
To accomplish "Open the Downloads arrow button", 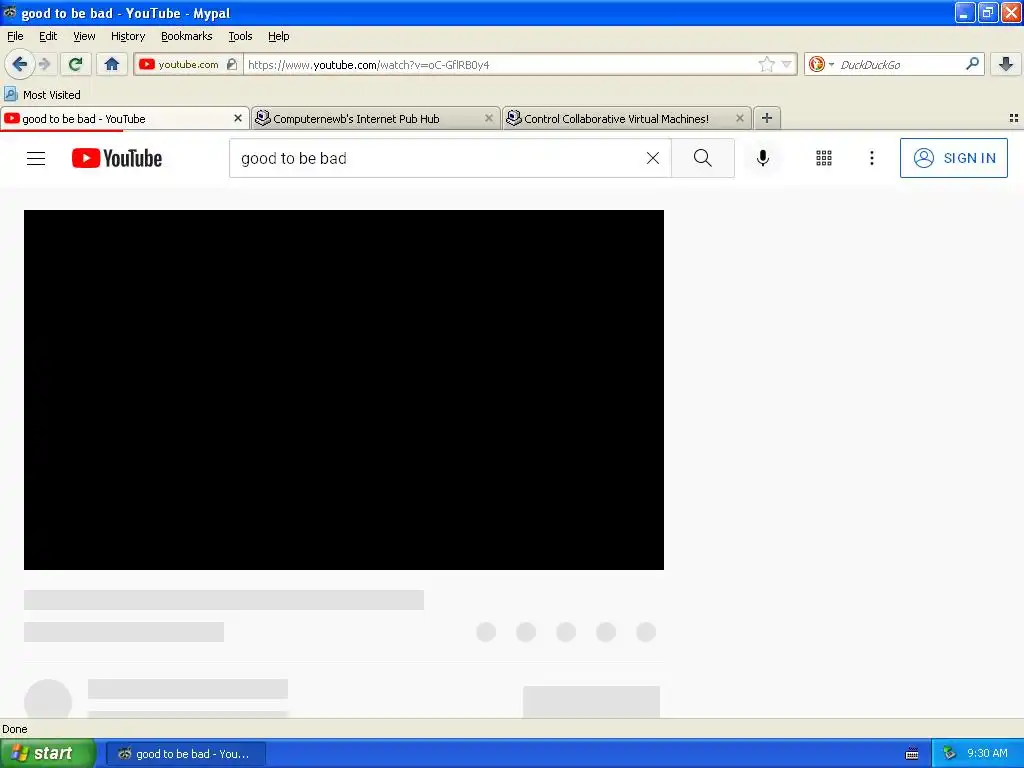I will coord(1006,64).
